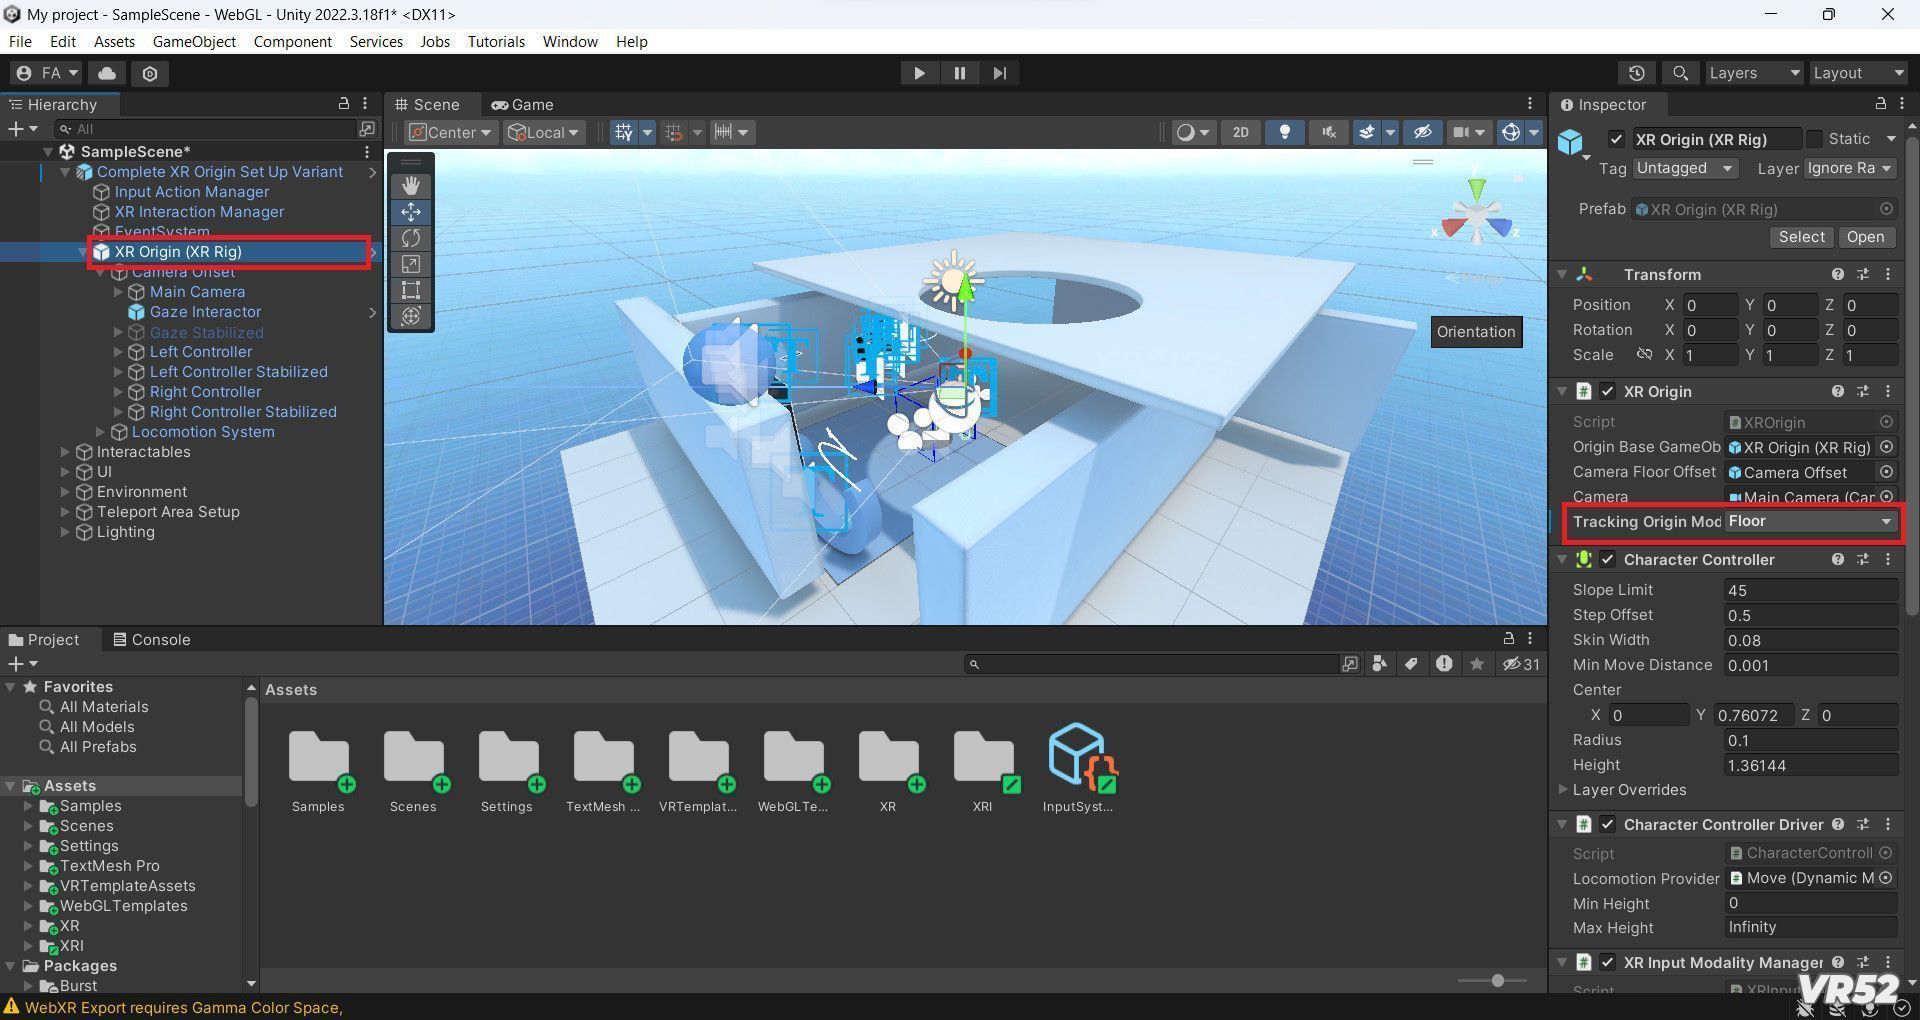Toggle grid snapping icon

click(624, 132)
